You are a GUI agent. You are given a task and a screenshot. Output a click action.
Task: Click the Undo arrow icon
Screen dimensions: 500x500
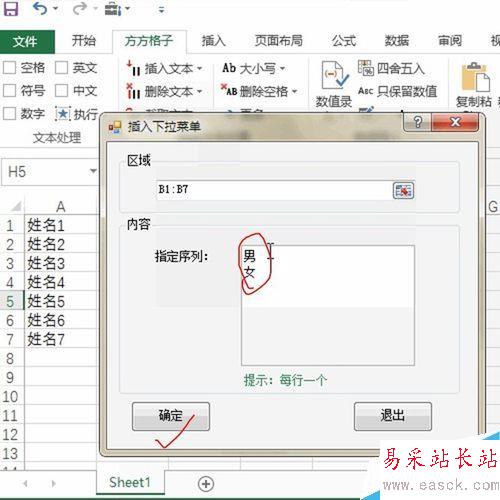tap(40, 8)
